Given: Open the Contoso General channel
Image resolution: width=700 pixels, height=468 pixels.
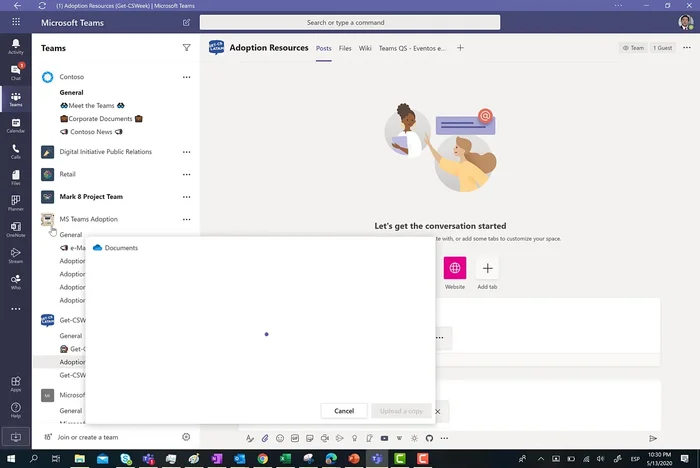Looking at the screenshot, I should (71, 92).
